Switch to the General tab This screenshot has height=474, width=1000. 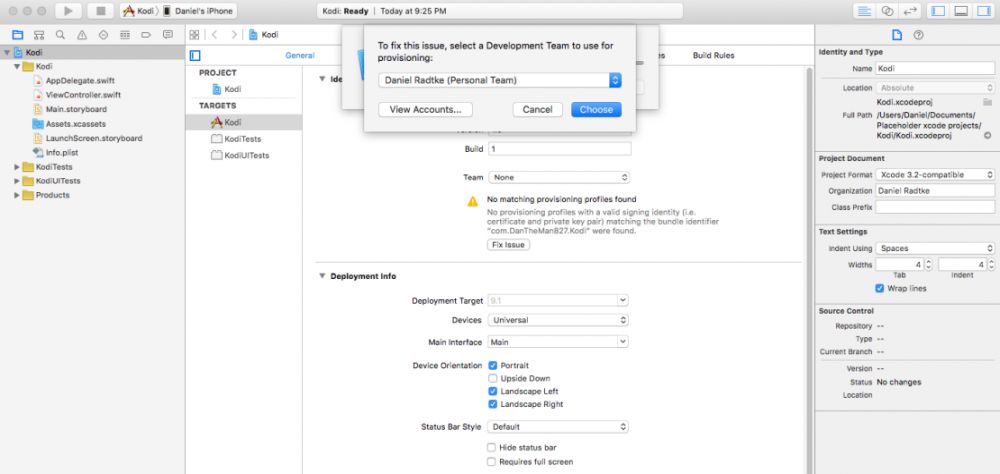(x=300, y=56)
